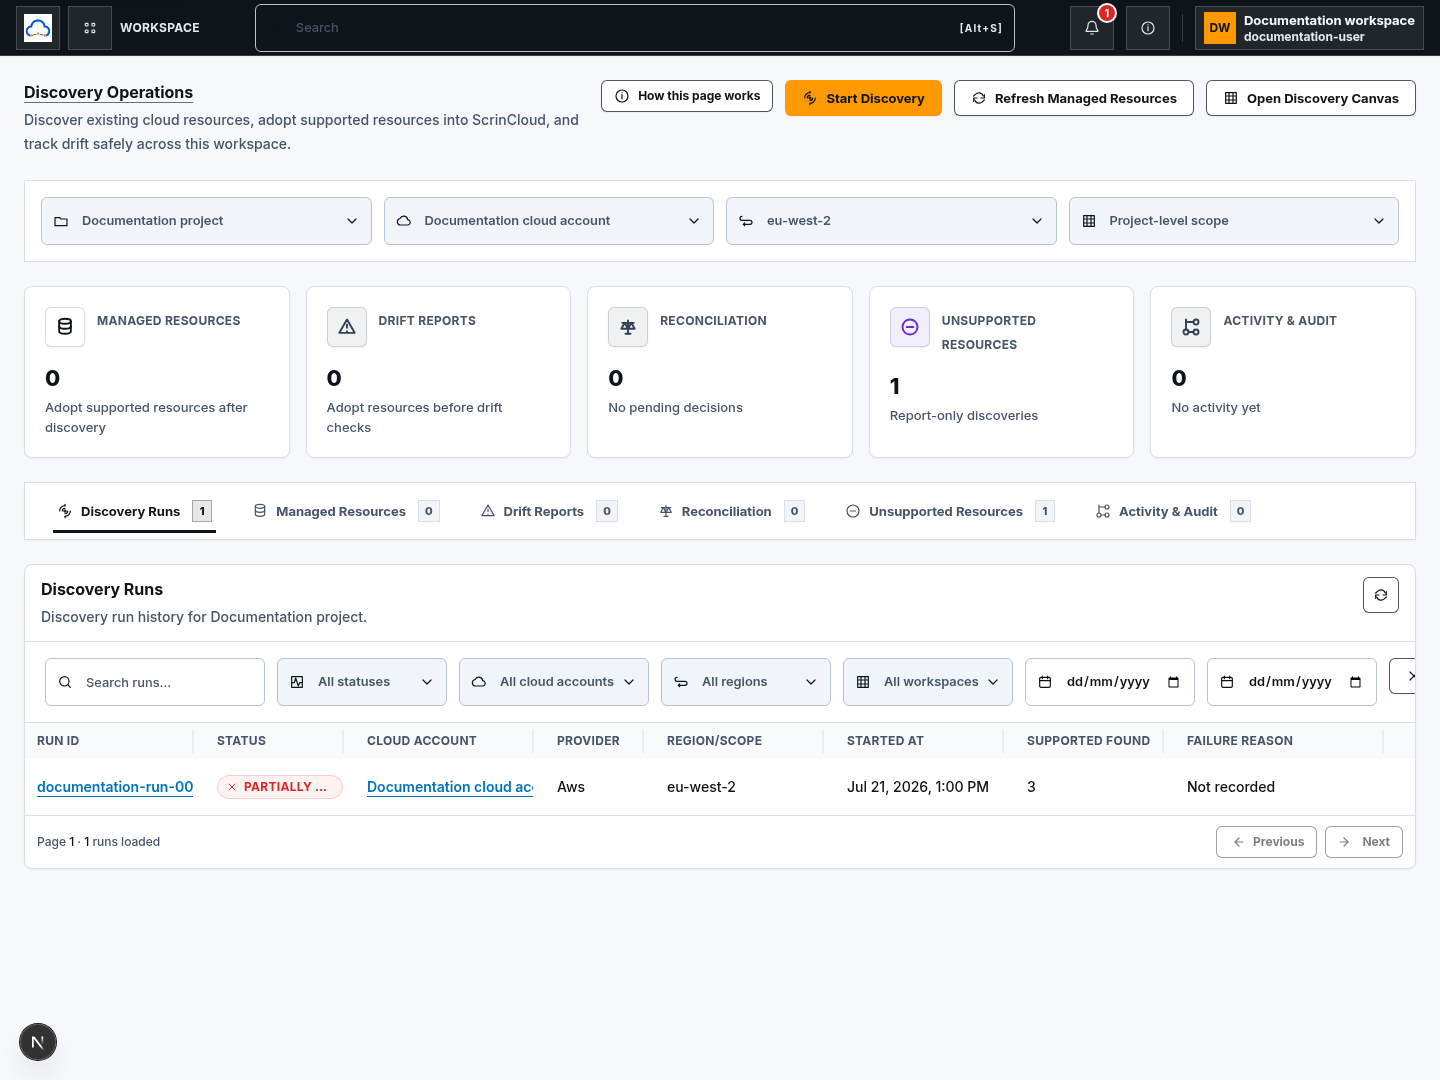
Task: Switch to the Managed Resources tab
Action: pyautogui.click(x=345, y=511)
